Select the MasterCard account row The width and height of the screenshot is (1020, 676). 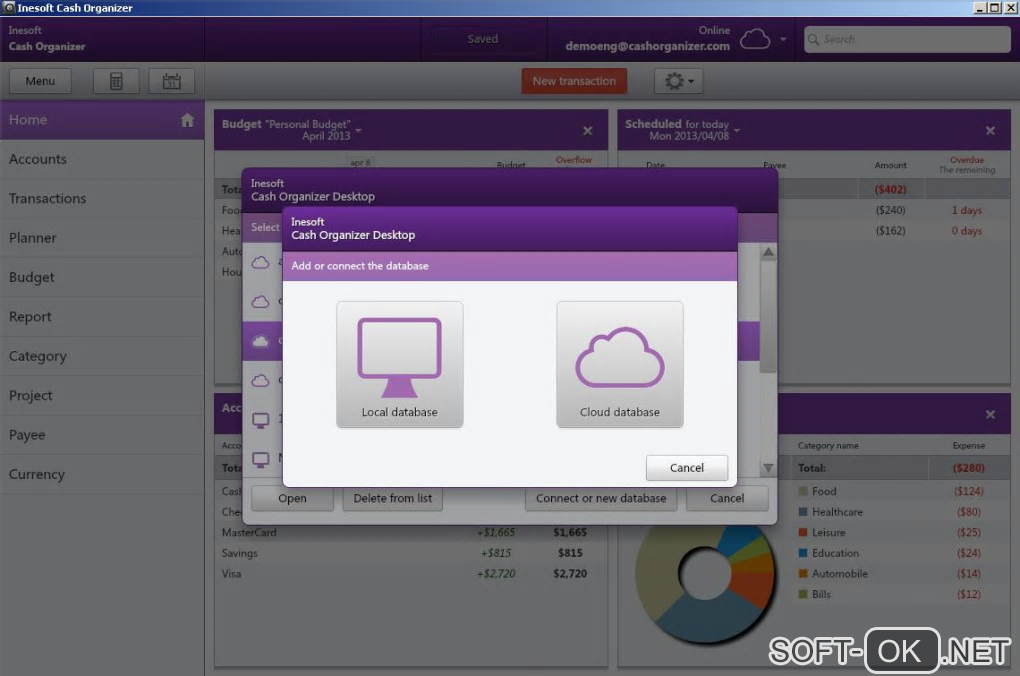click(410, 532)
